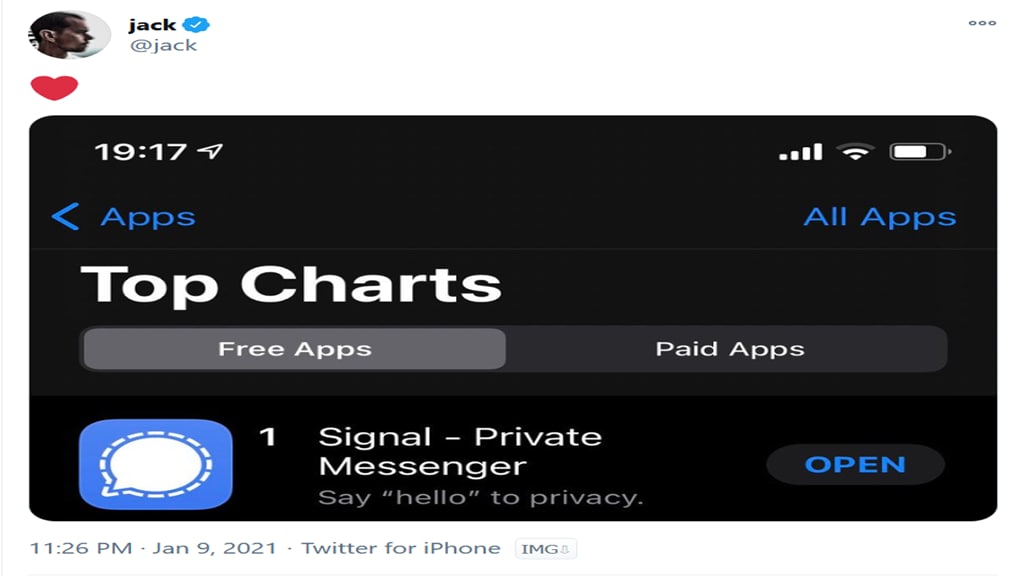Viewport: 1024px width, 576px height.
Task: Click the @jack handle
Action: (x=163, y=45)
